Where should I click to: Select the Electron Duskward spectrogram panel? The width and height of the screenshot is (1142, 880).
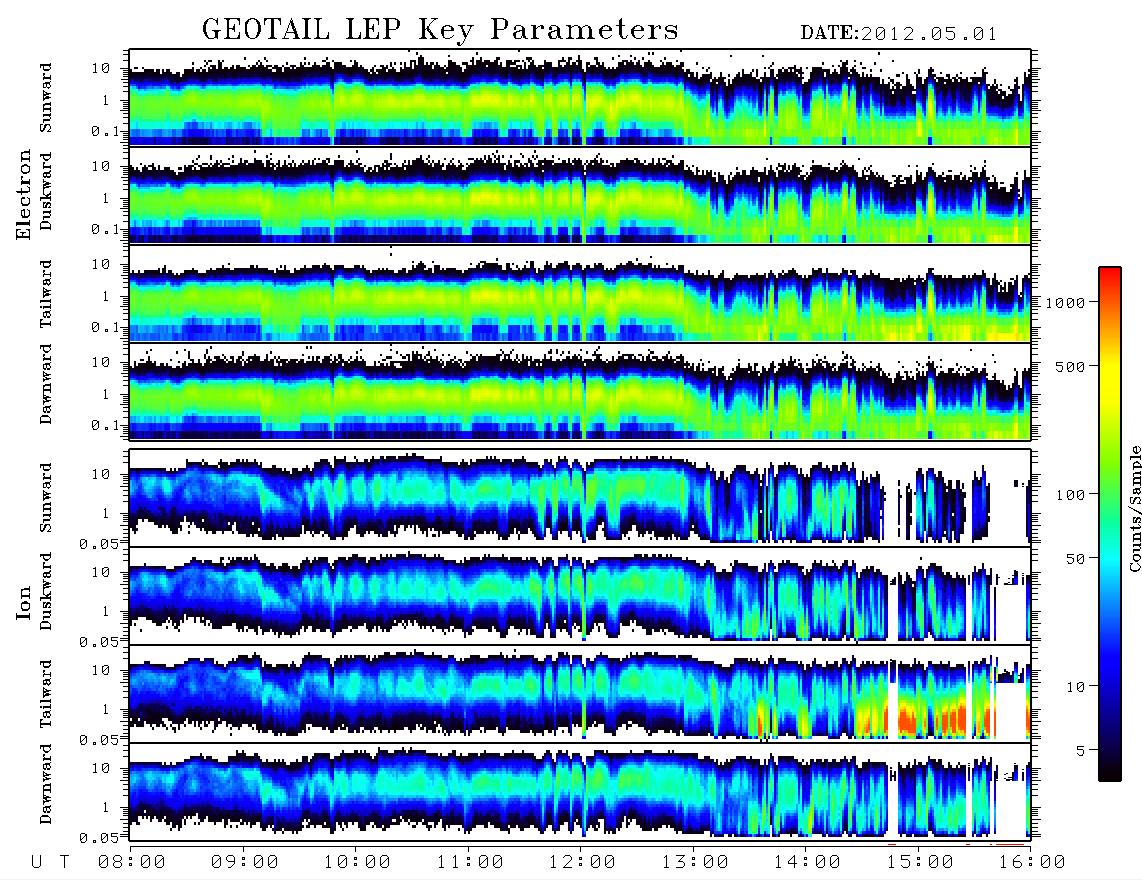pyautogui.click(x=580, y=195)
